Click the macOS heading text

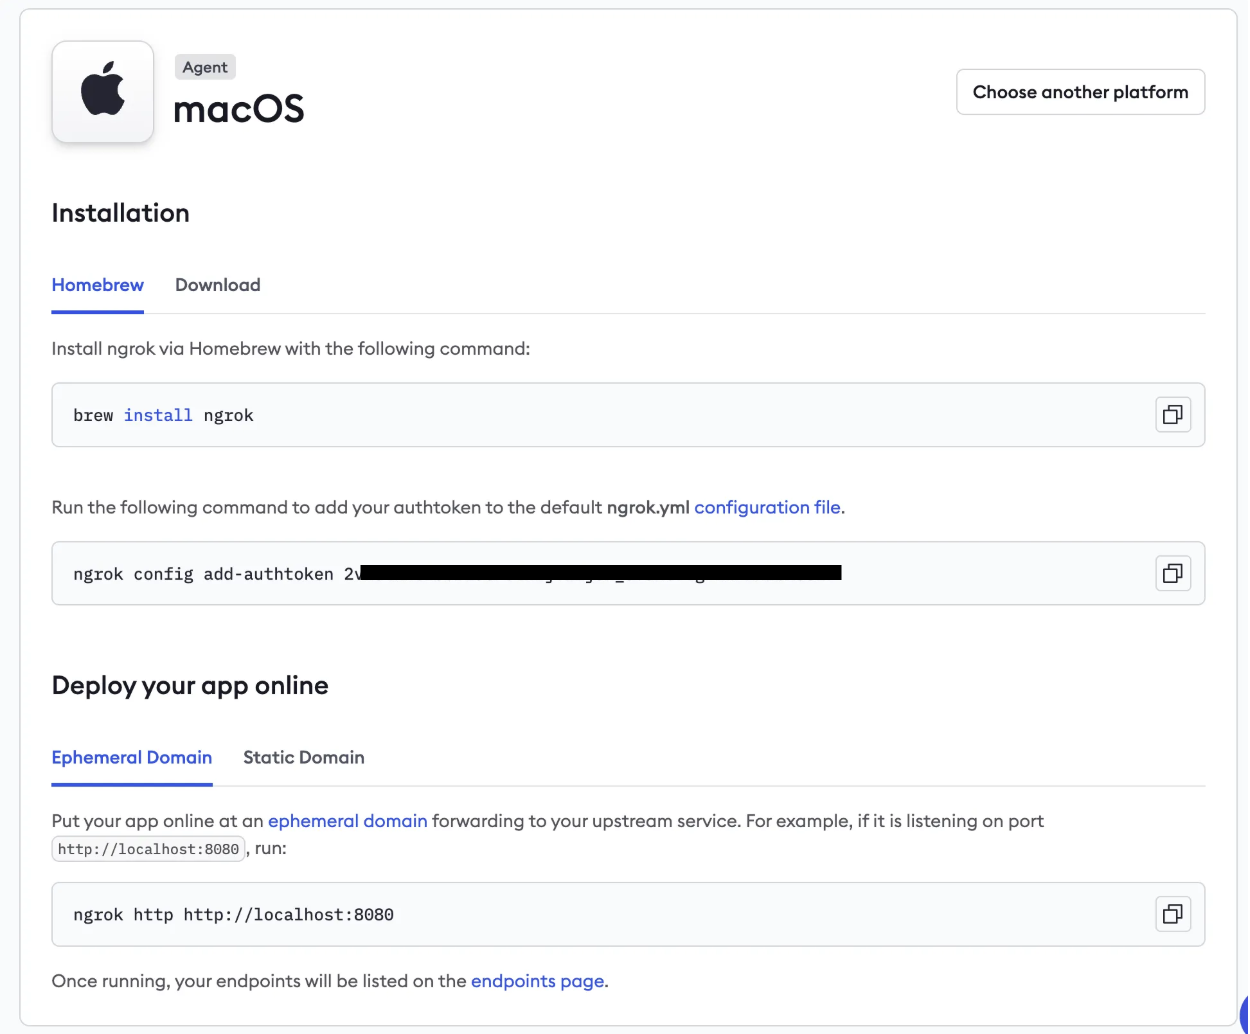(x=239, y=108)
